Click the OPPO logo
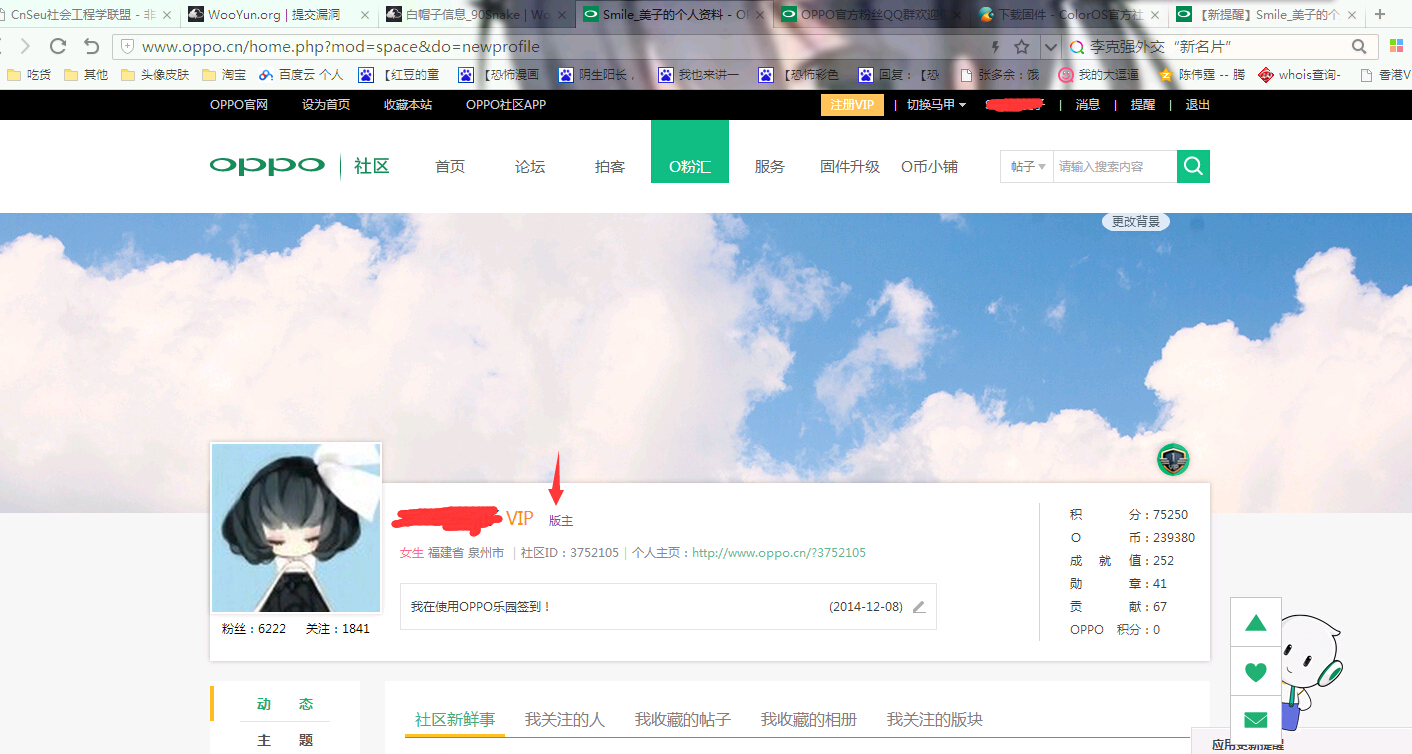 click(267, 166)
